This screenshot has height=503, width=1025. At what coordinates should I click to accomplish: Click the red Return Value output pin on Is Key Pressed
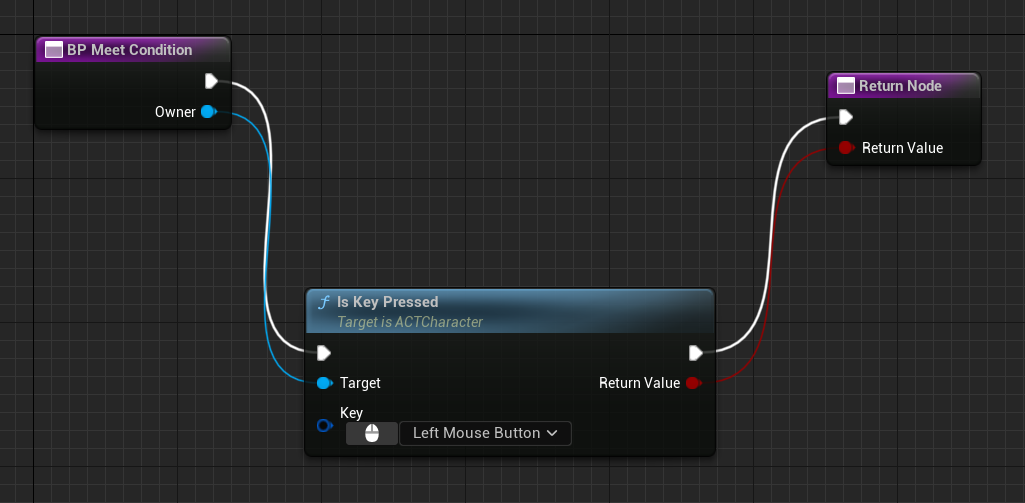coord(693,383)
